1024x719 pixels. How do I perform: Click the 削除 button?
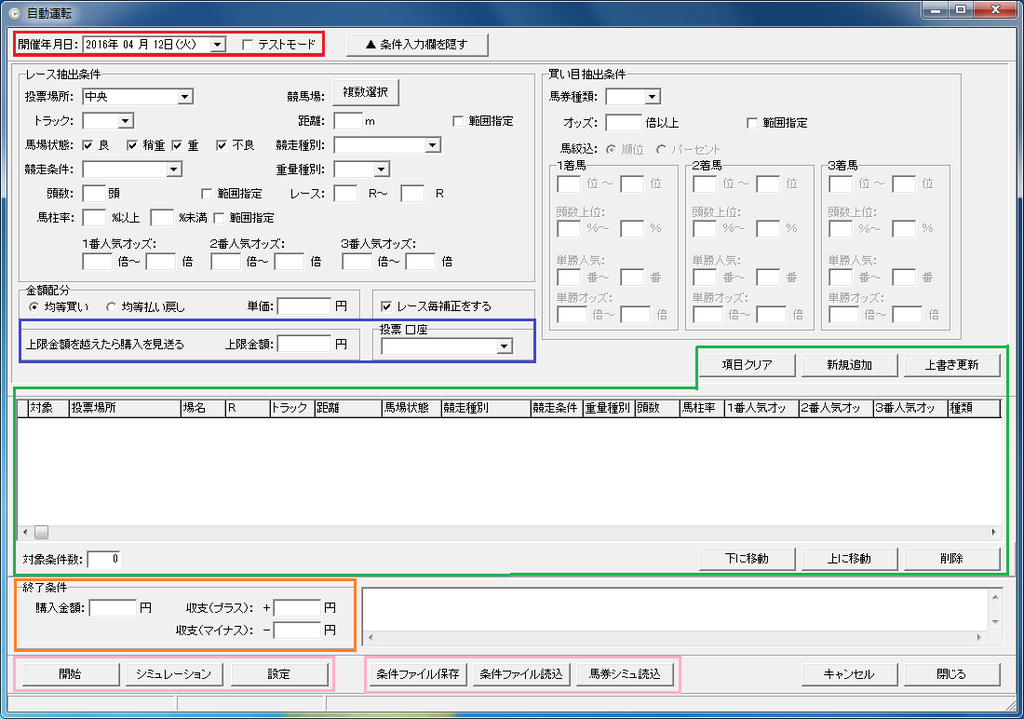tap(952, 559)
